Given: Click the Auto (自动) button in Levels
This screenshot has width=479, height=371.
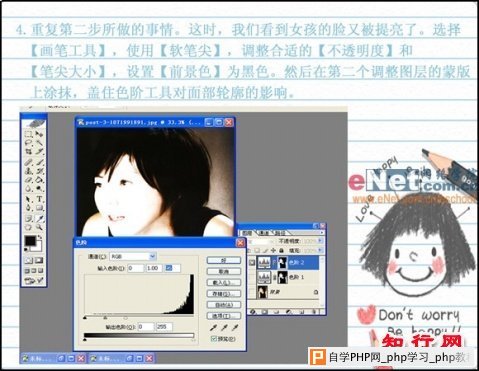Looking at the screenshot, I should tap(224, 305).
